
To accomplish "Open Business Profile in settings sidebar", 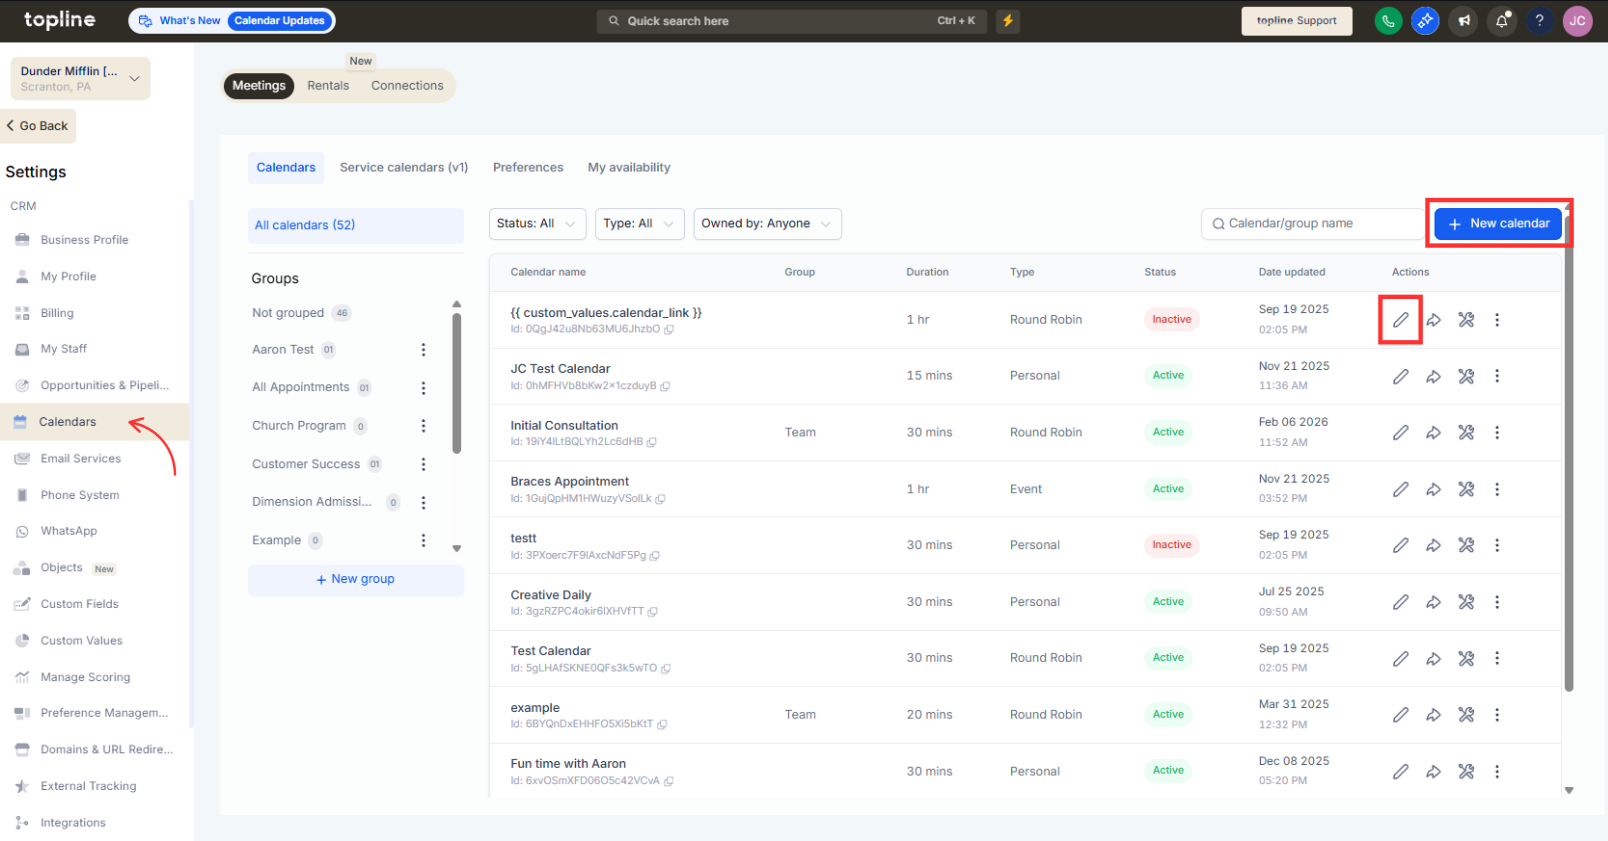I will click(85, 240).
